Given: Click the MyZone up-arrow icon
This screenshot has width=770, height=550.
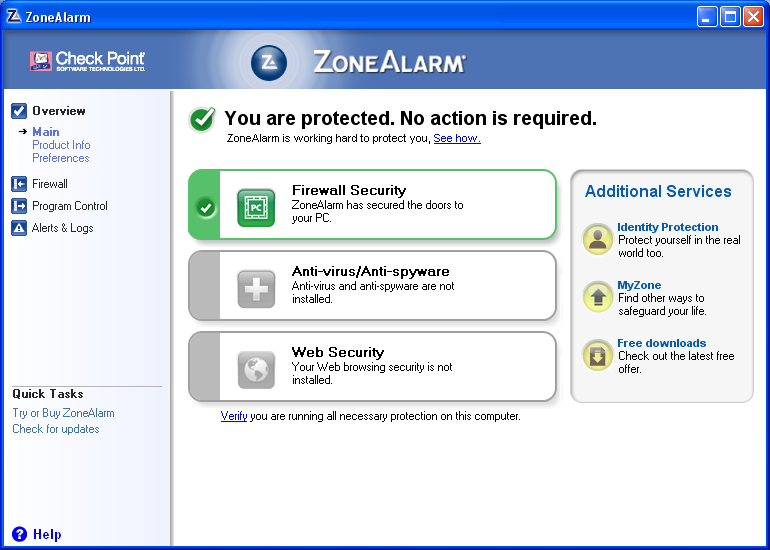Looking at the screenshot, I should click(598, 297).
